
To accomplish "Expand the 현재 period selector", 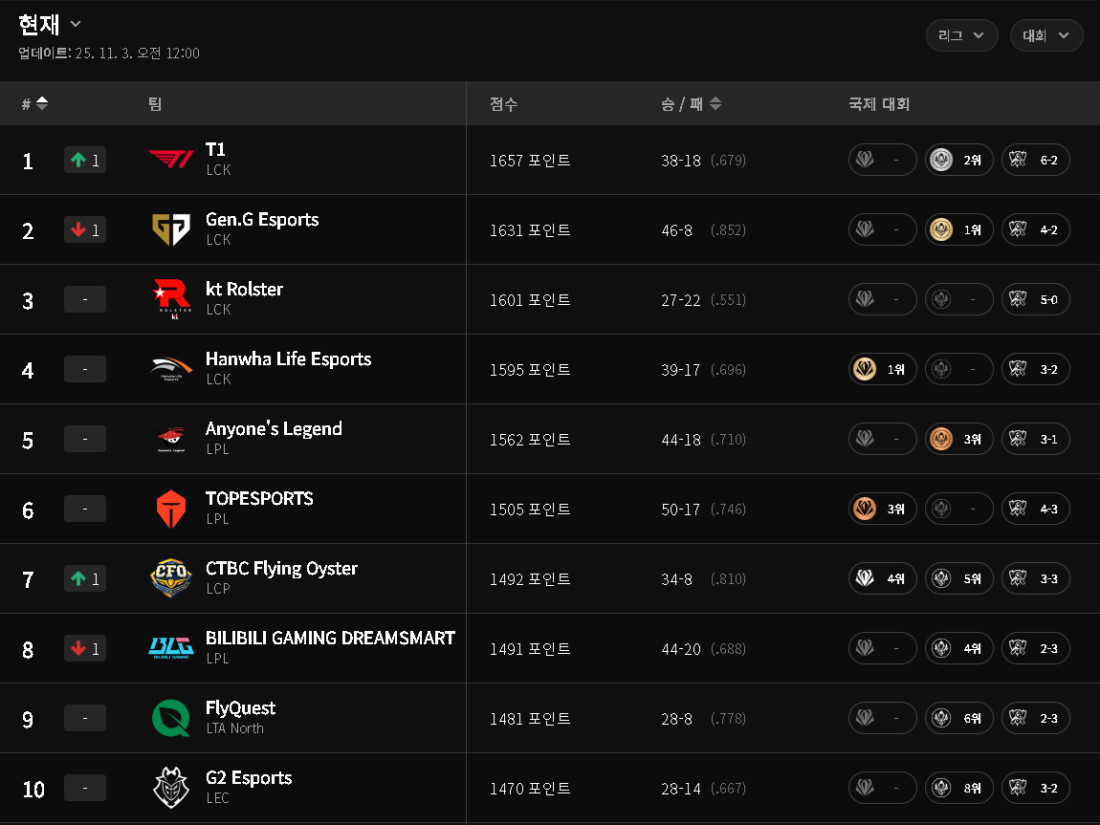I will pos(50,24).
